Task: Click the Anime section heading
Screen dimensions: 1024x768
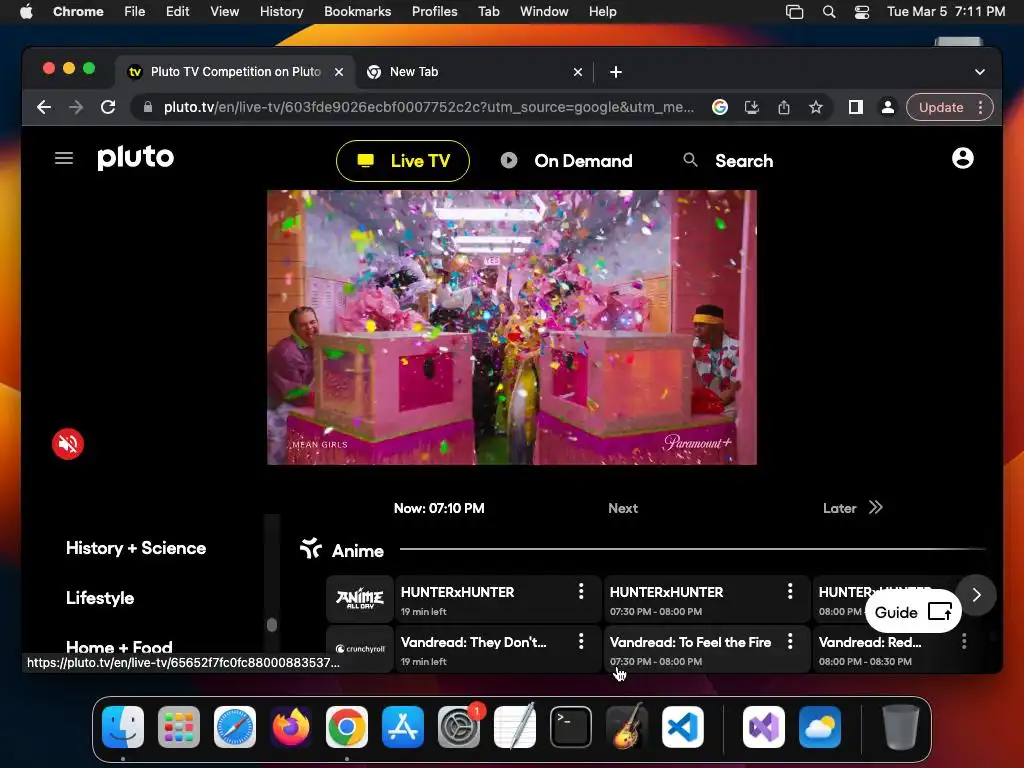Action: click(357, 551)
